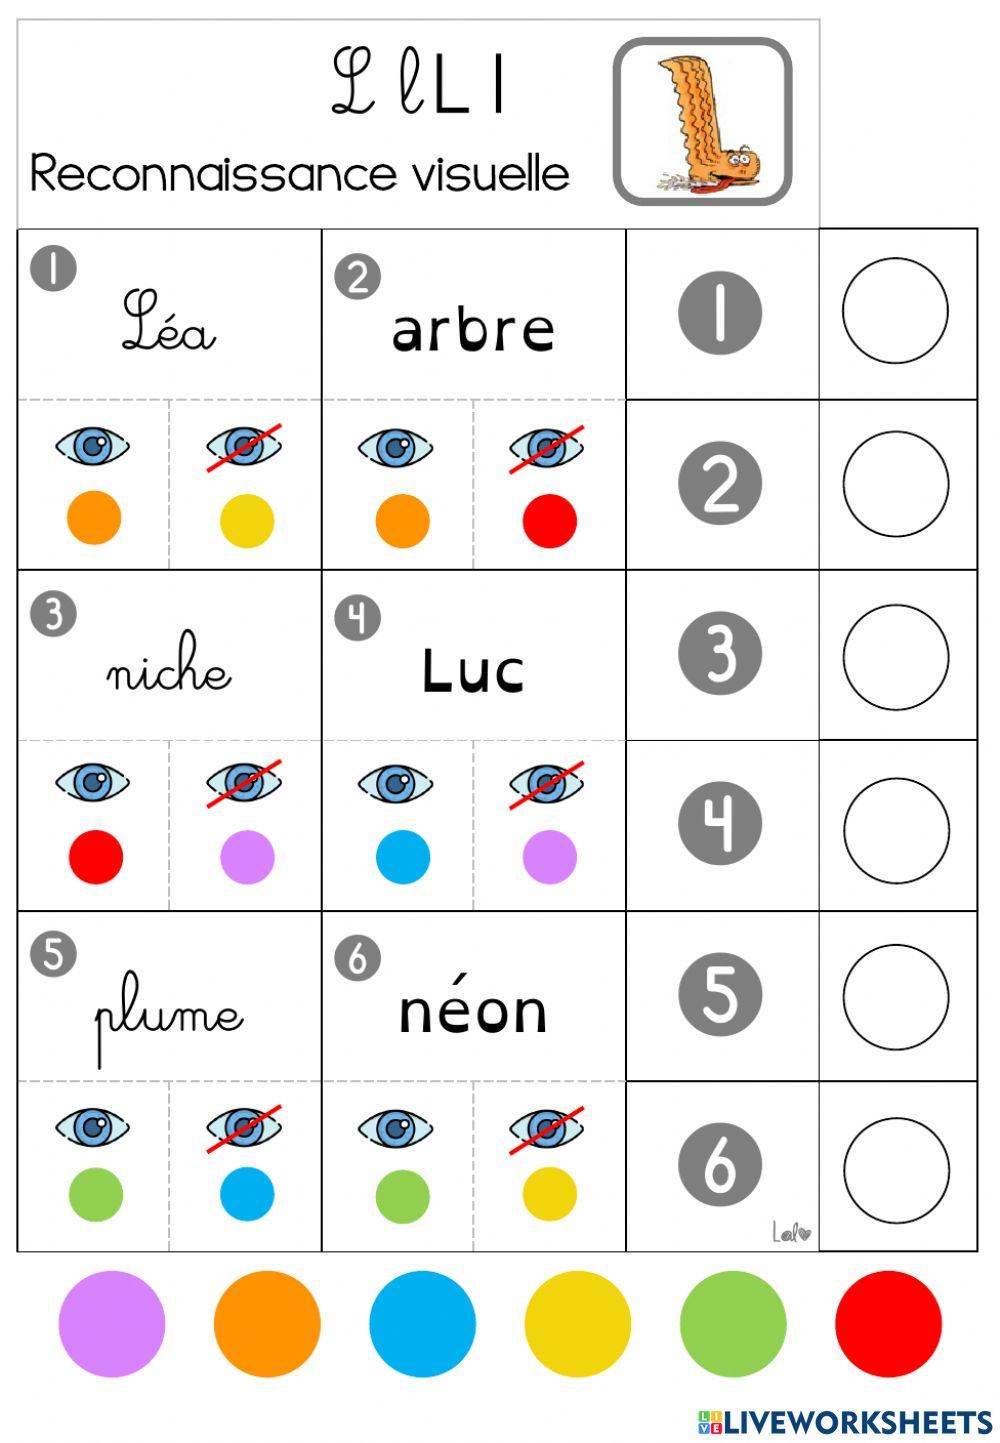Viewport: 1000px width, 1443px height.
Task: Pick the large green circle at the bottom
Action: (733, 1323)
